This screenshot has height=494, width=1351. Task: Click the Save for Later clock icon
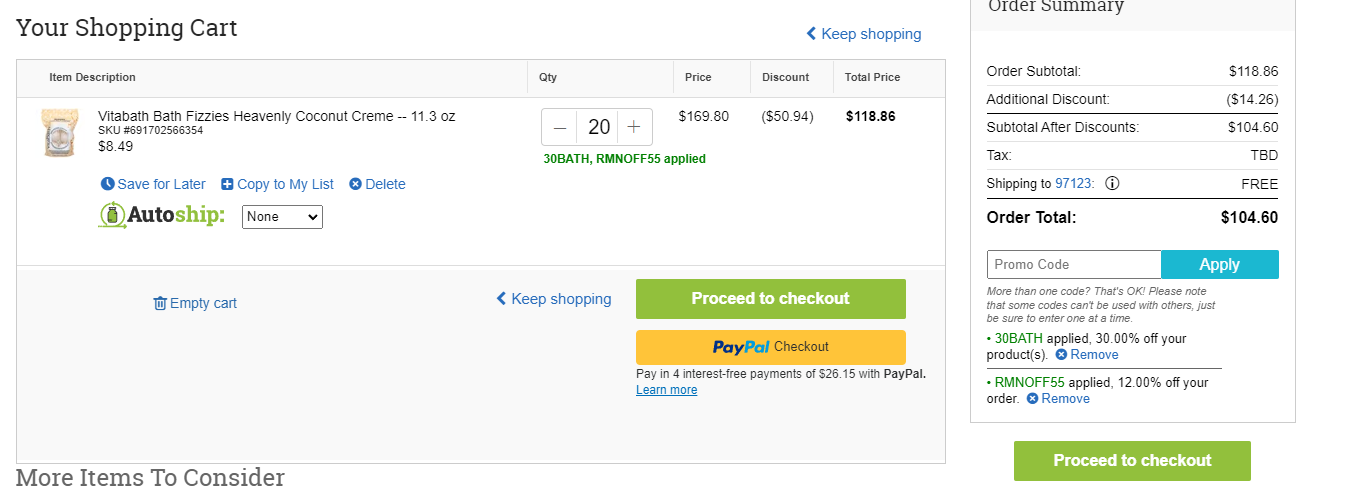point(108,184)
